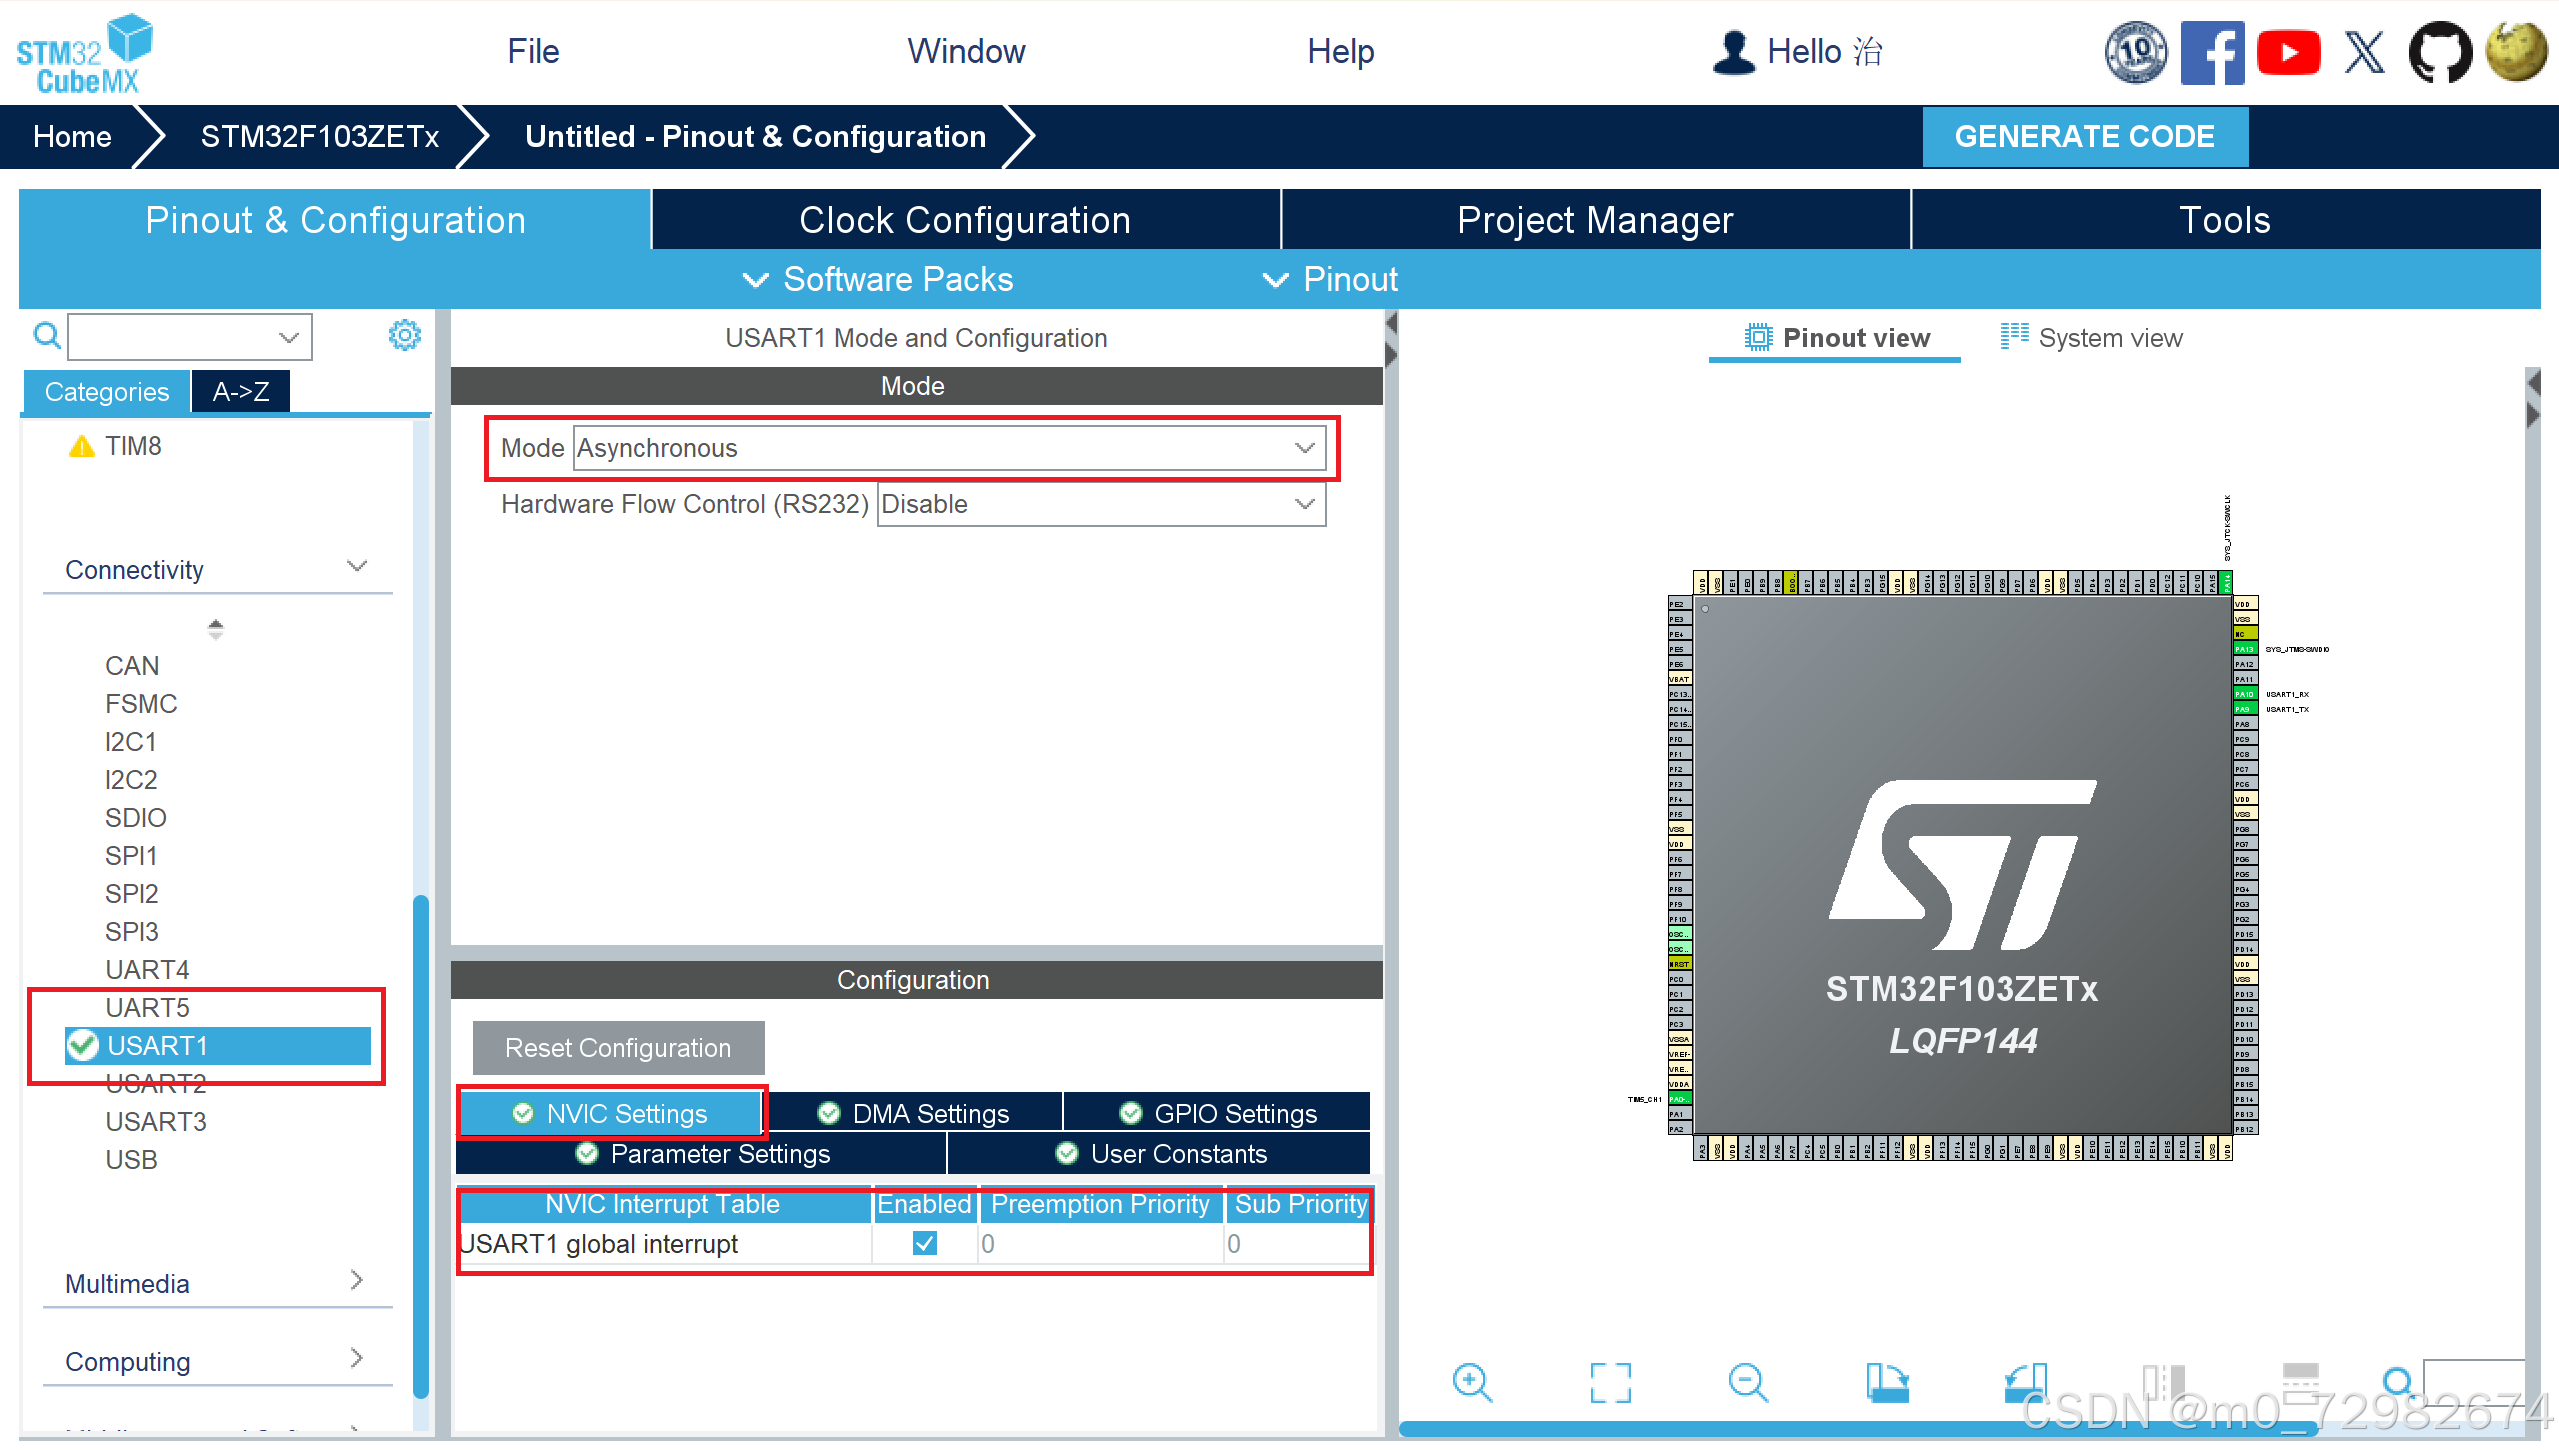Collapse the Connectivity category in the sidebar
The height and width of the screenshot is (1454, 2559).
(x=356, y=566)
